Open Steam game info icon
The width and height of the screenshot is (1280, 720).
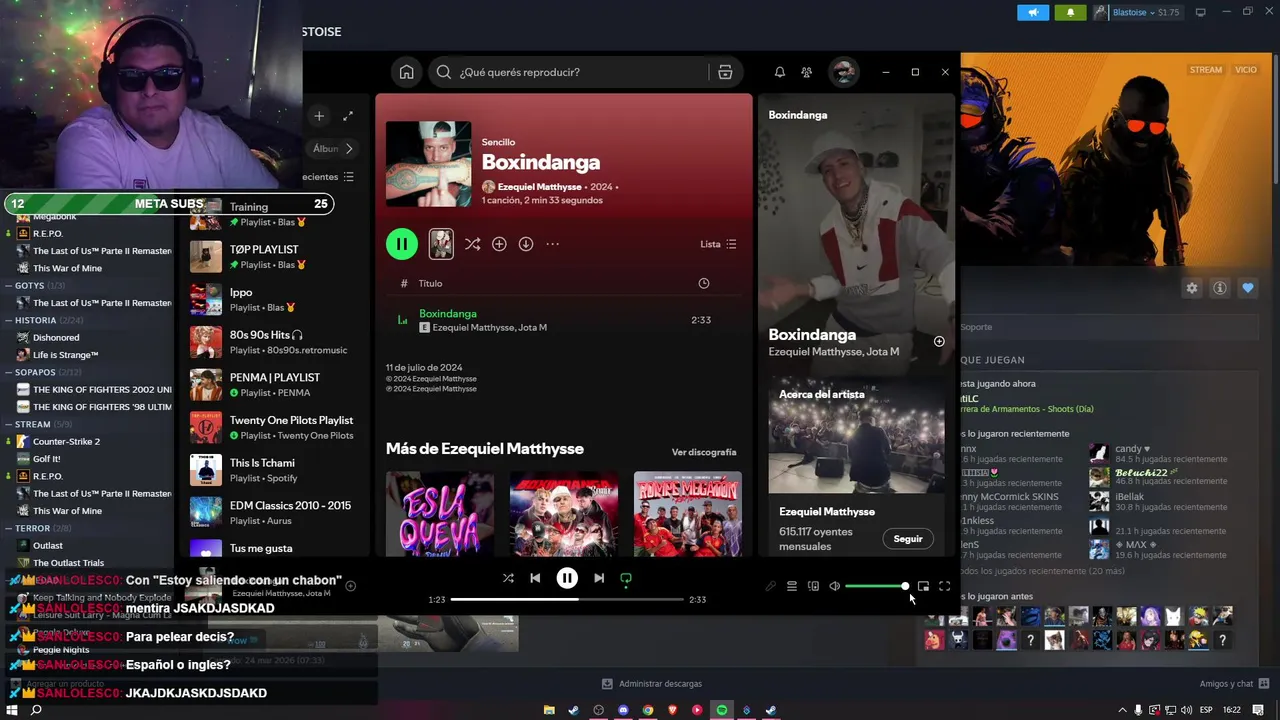click(x=1220, y=288)
